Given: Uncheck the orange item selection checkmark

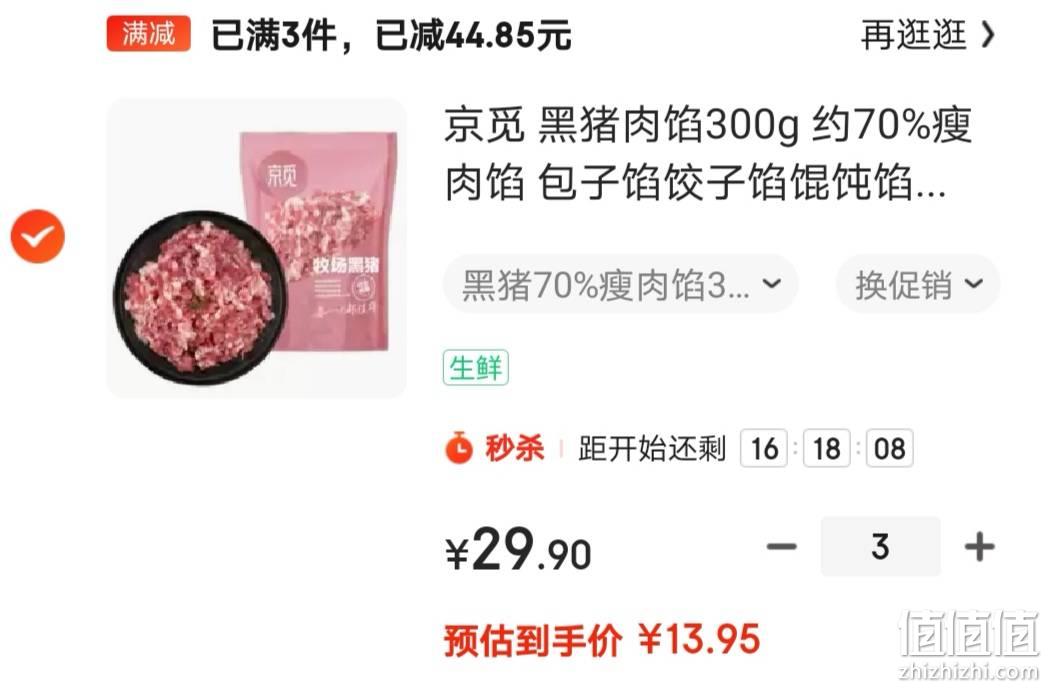Looking at the screenshot, I should [x=37, y=236].
